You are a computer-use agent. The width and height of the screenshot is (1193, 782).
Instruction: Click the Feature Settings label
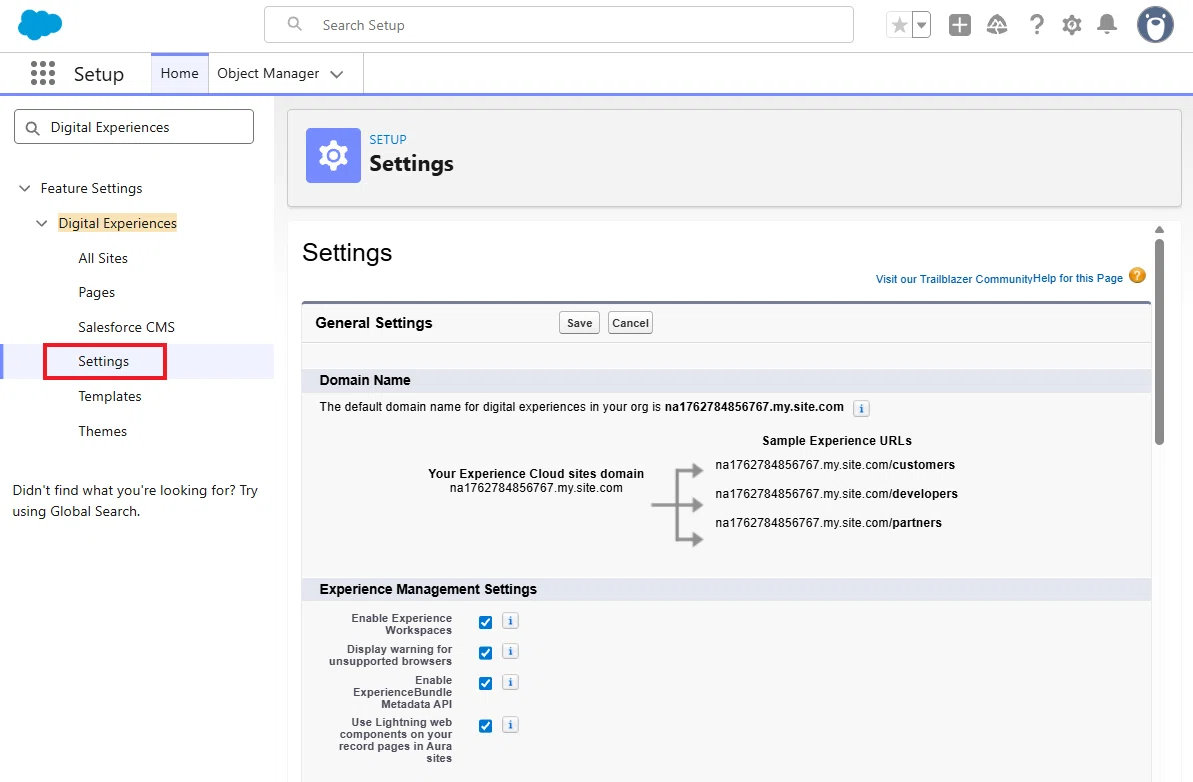[91, 188]
